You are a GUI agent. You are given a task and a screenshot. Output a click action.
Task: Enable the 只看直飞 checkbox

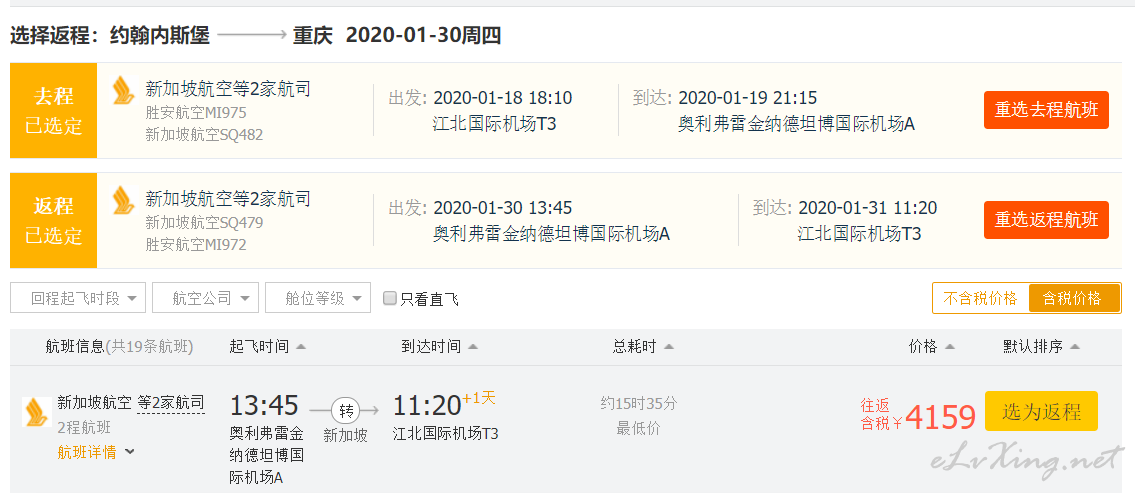pos(390,298)
